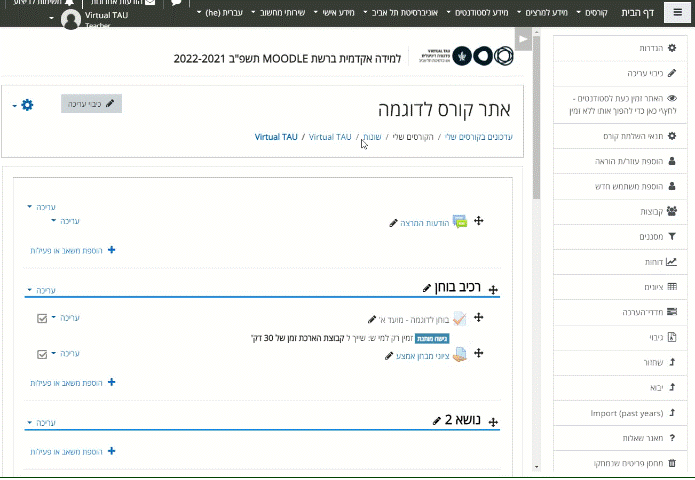The height and width of the screenshot is (480, 695).
Task: Expand עריכה dropdown for בוחן לדוגמה
Action: [66, 318]
